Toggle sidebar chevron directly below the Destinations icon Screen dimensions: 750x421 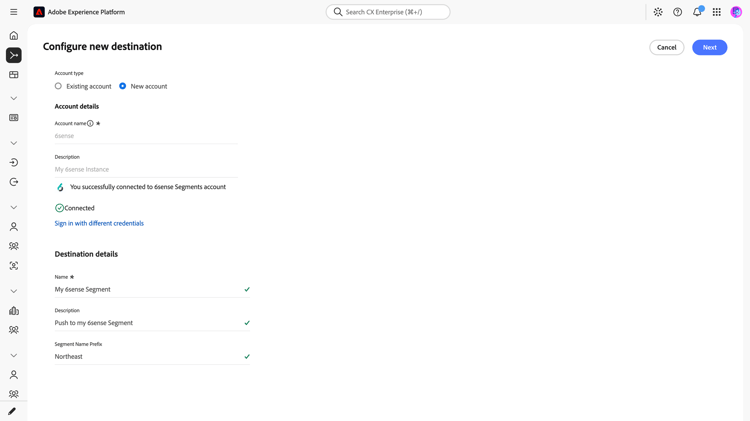coord(13,207)
